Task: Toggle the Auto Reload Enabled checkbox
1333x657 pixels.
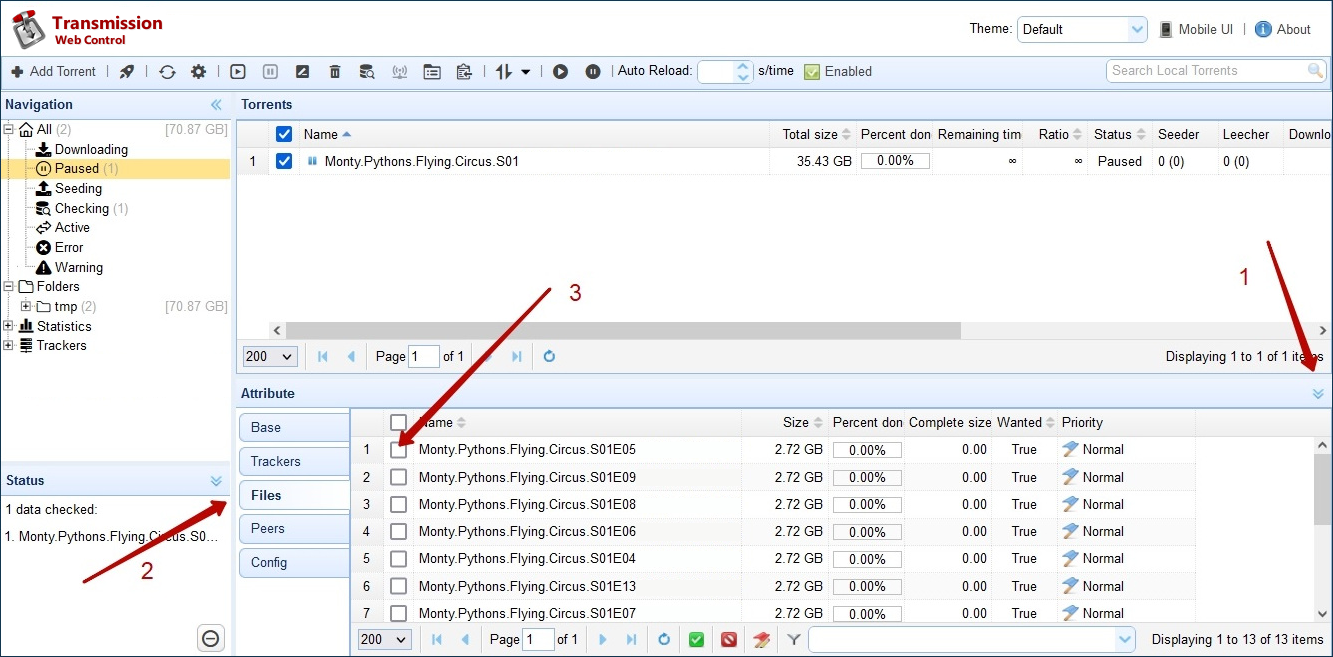Action: (812, 71)
